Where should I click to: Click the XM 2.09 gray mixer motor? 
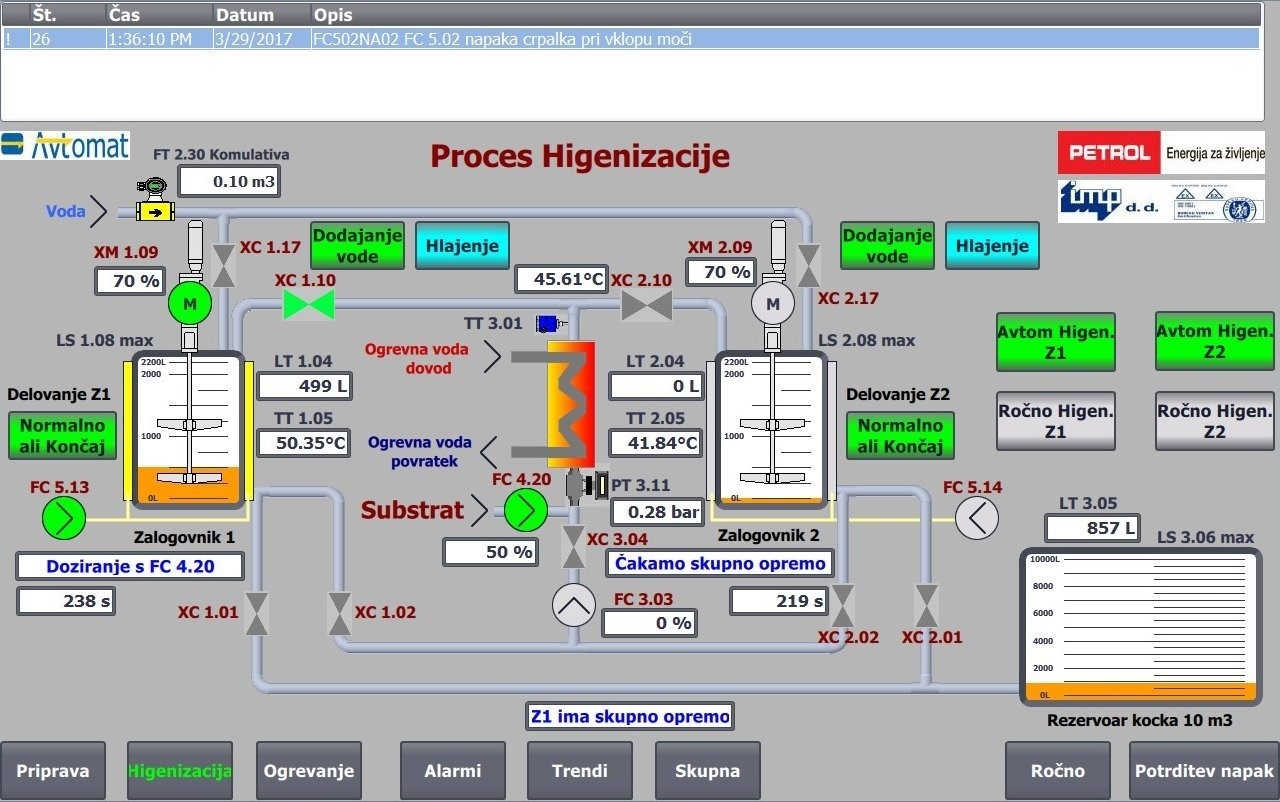click(x=771, y=302)
